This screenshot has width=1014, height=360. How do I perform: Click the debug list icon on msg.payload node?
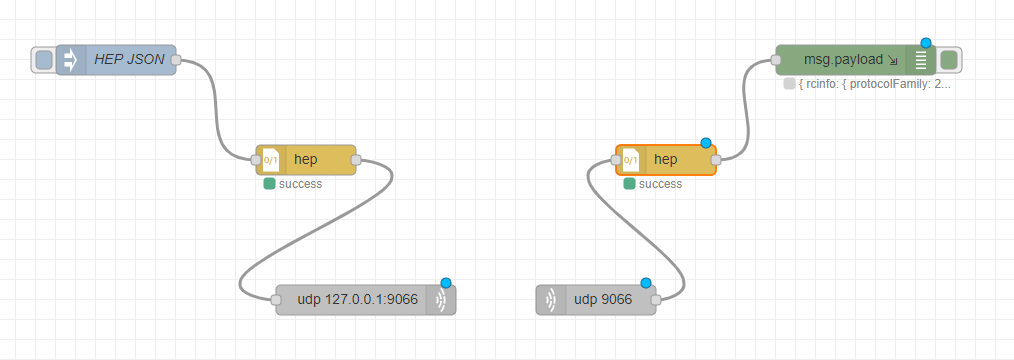pyautogui.click(x=921, y=60)
